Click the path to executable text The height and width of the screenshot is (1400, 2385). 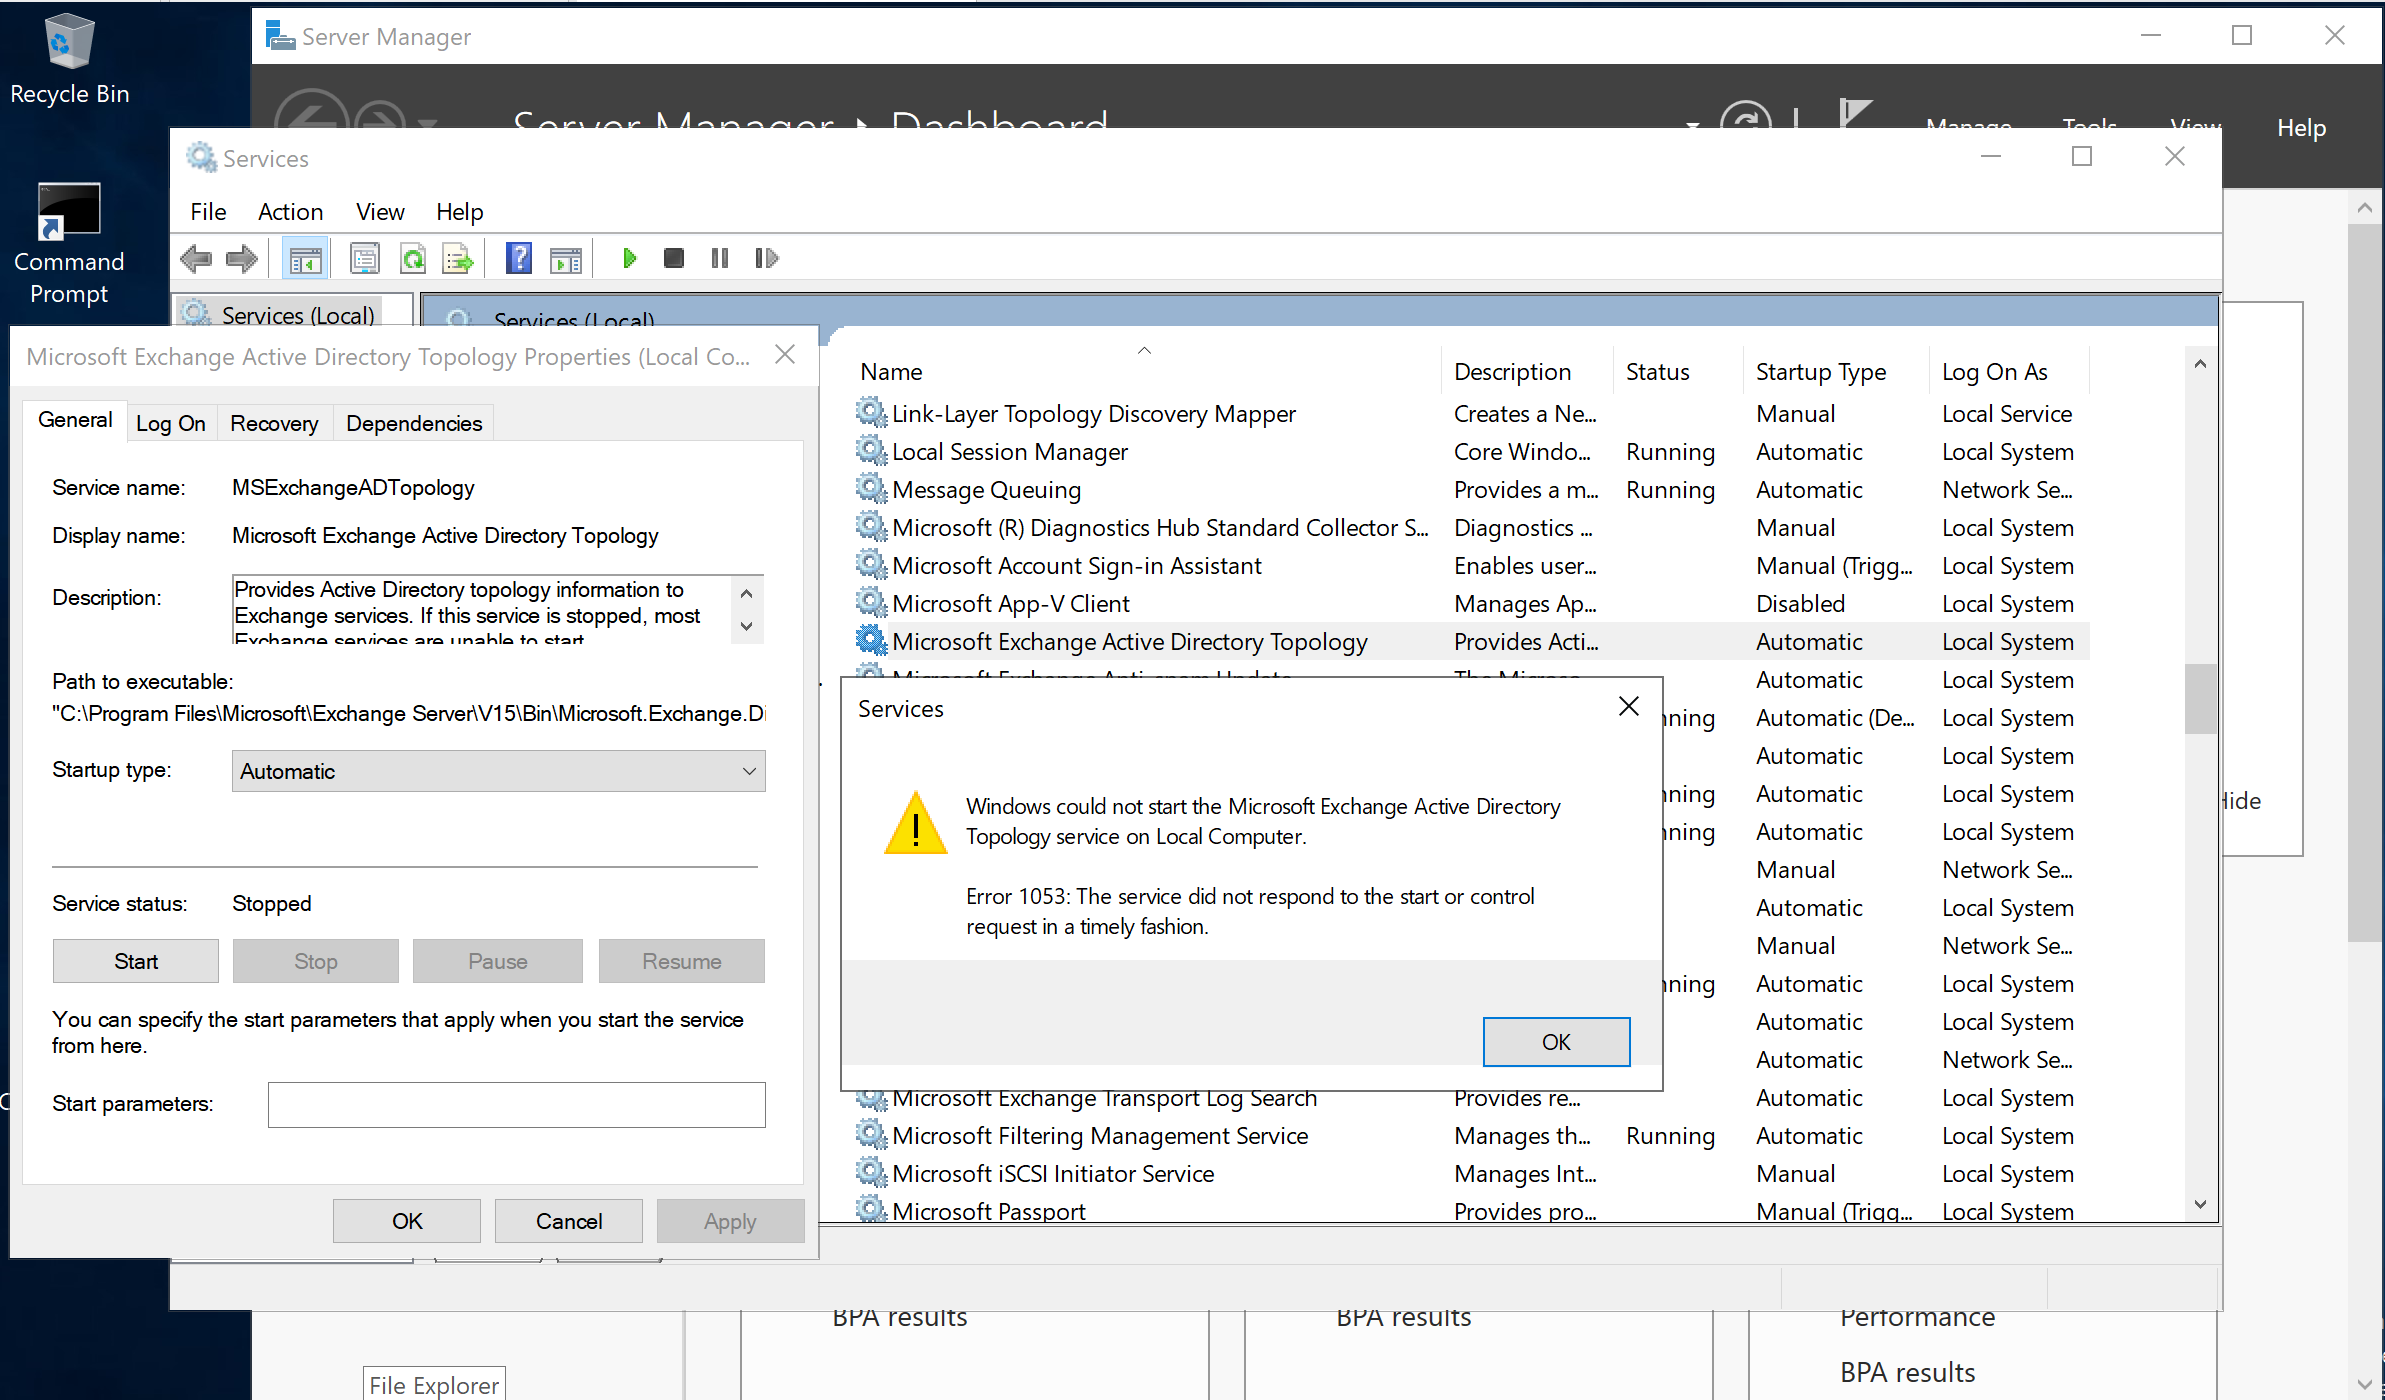(408, 714)
